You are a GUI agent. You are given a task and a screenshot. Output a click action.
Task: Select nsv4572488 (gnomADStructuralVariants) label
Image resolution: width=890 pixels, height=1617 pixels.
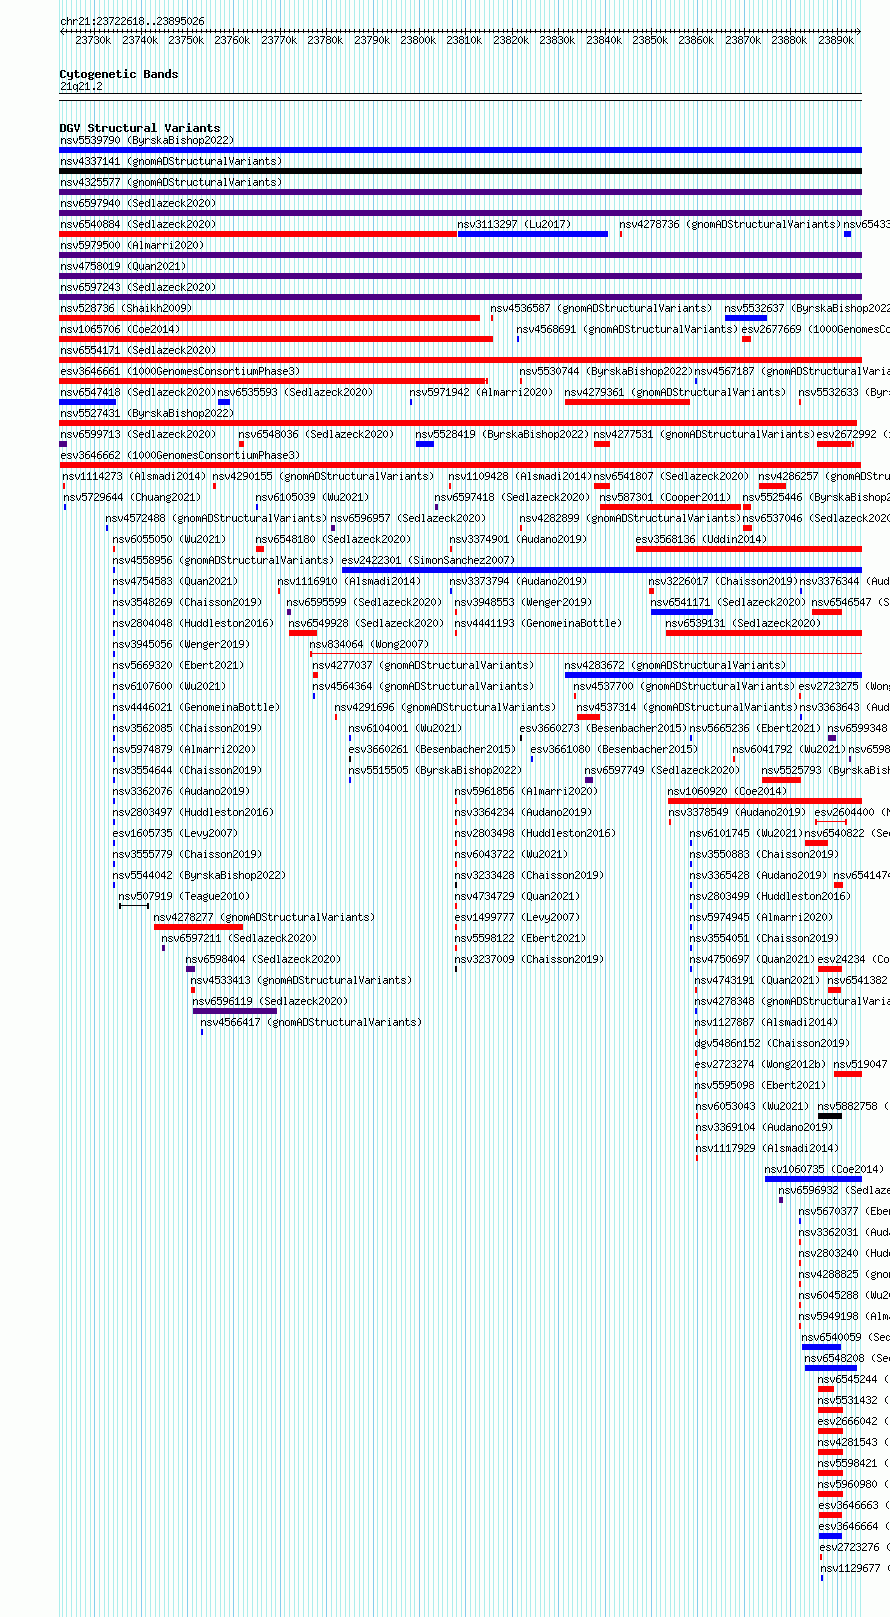coord(216,518)
